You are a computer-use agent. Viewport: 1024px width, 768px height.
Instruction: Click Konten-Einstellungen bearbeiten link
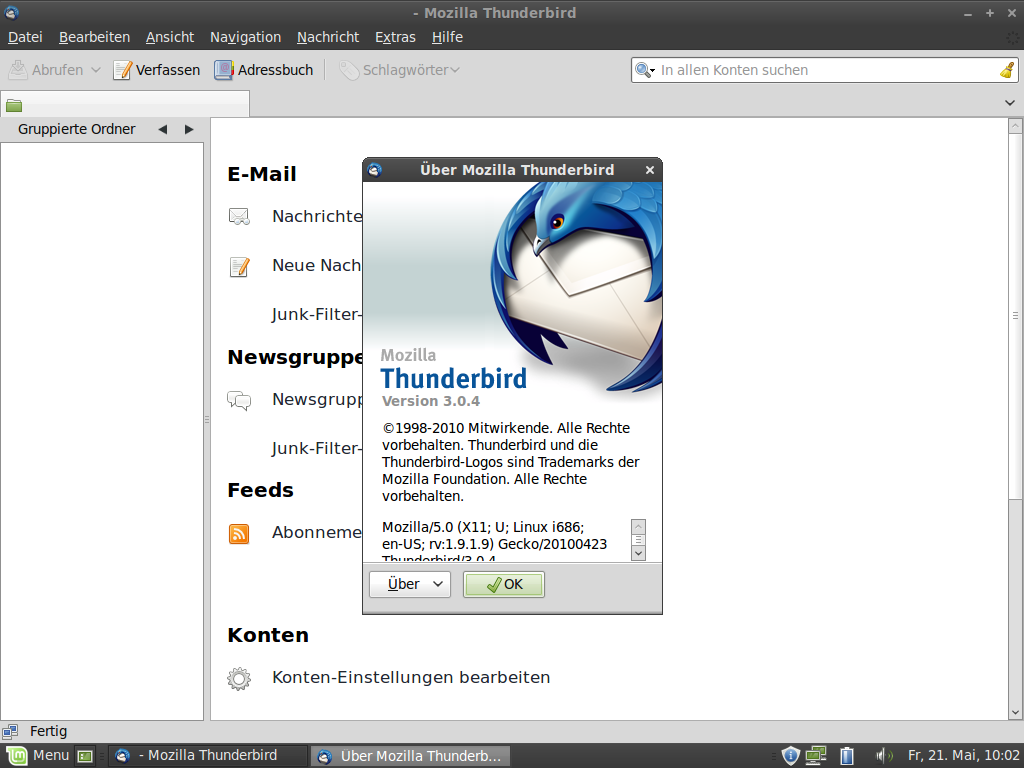click(411, 677)
